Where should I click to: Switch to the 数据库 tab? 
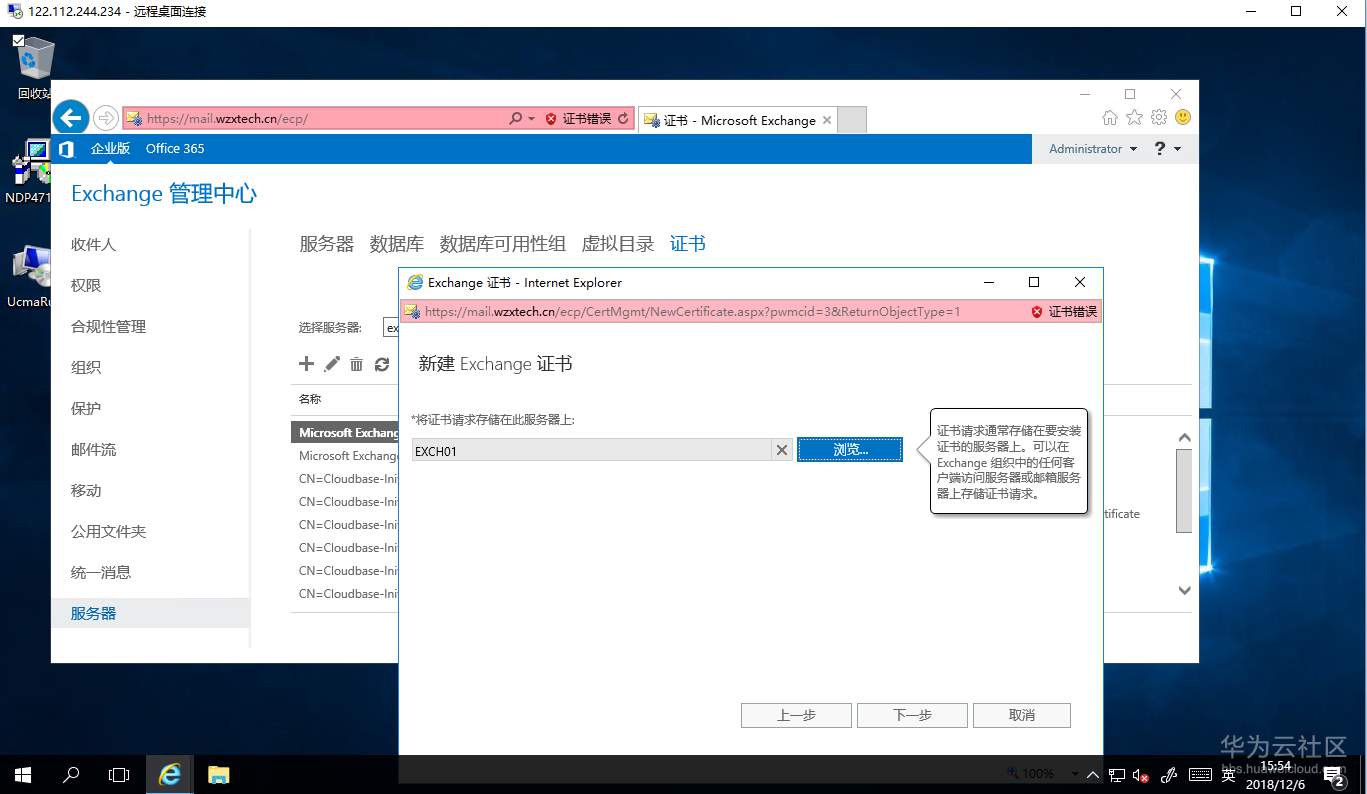(396, 243)
